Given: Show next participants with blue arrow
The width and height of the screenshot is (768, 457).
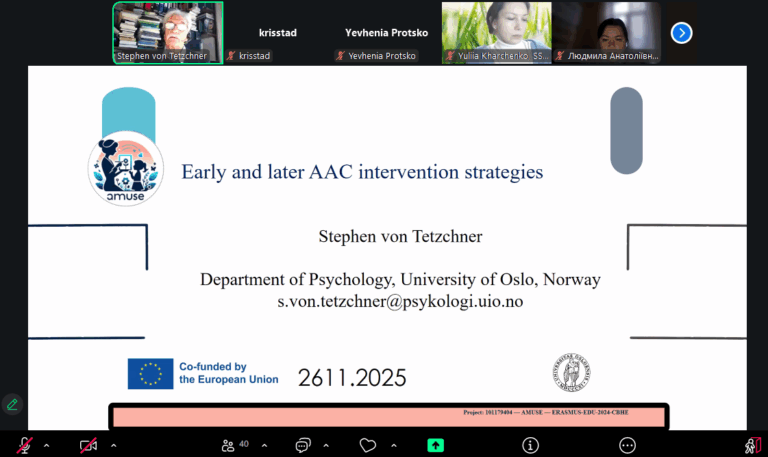Looking at the screenshot, I should 681,33.
